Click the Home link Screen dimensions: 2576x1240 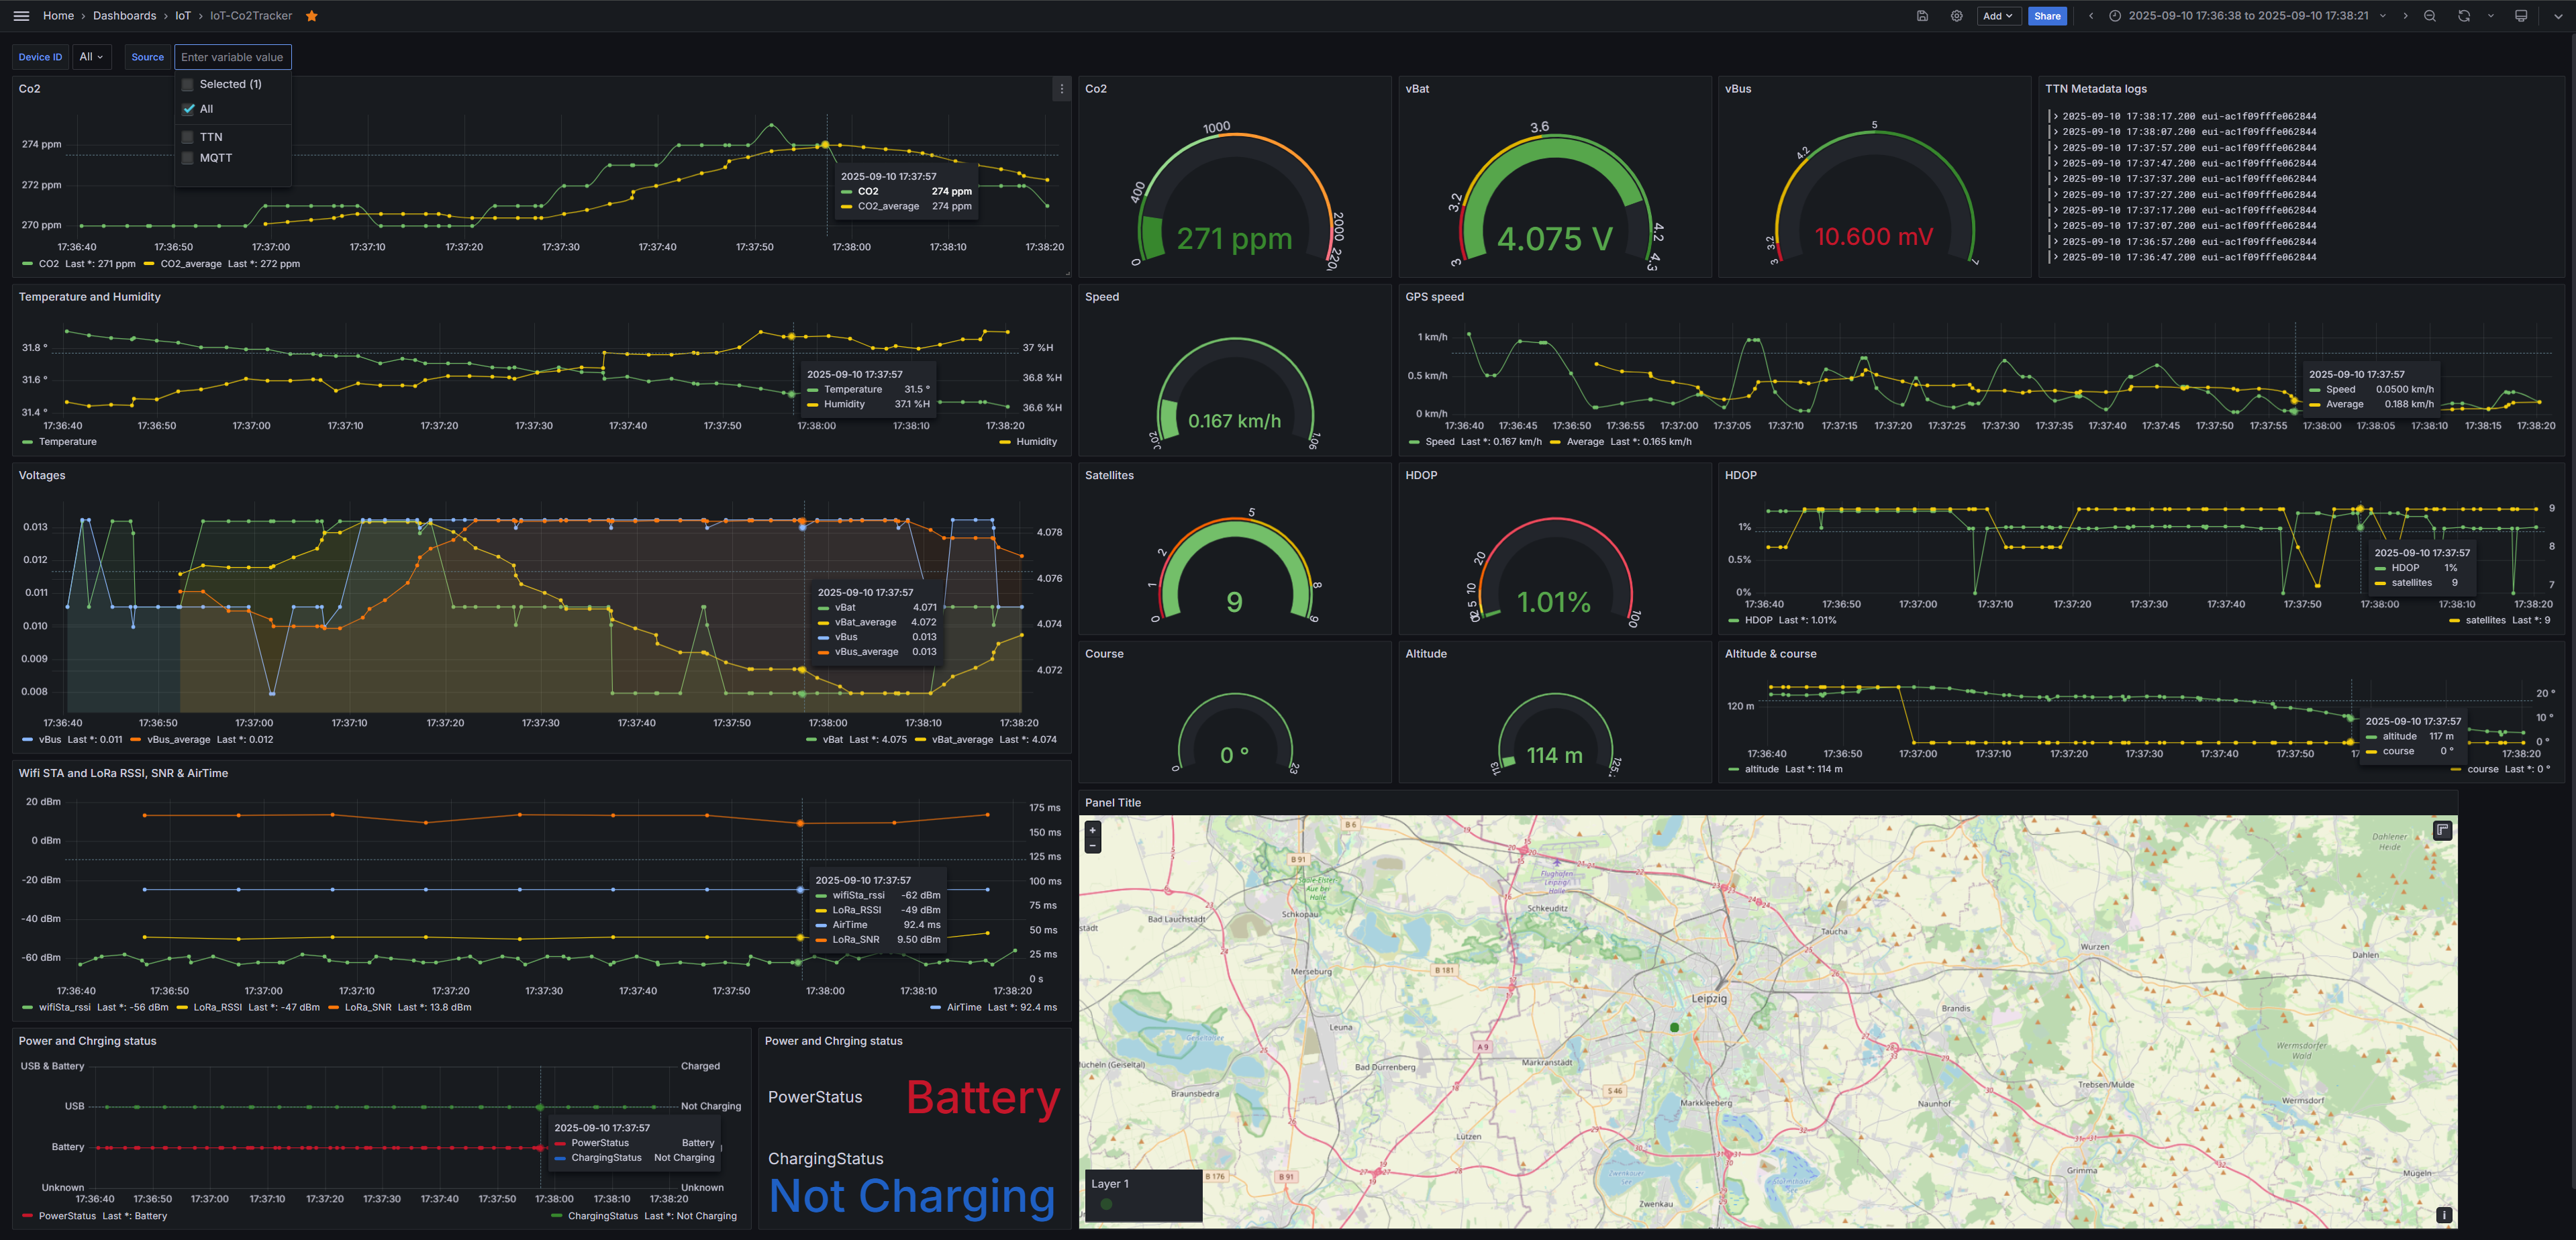tap(58, 15)
